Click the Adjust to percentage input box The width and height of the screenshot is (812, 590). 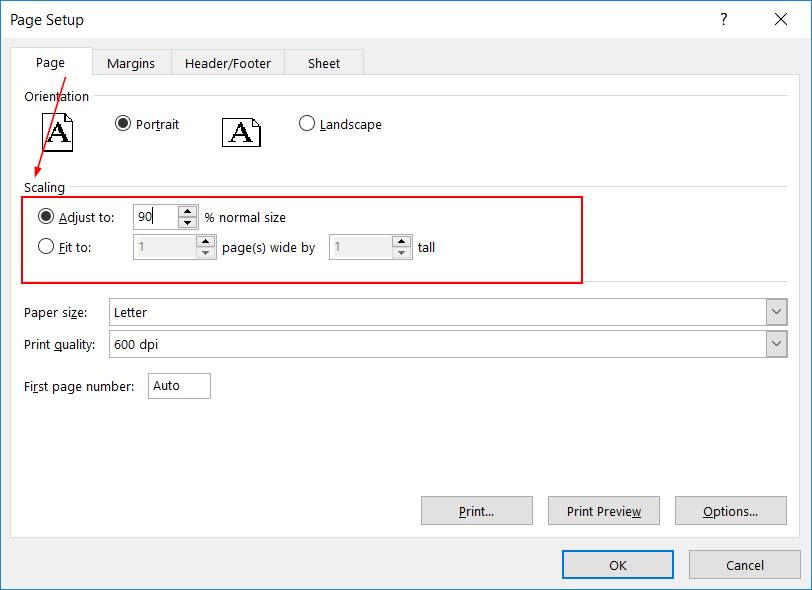(x=155, y=217)
